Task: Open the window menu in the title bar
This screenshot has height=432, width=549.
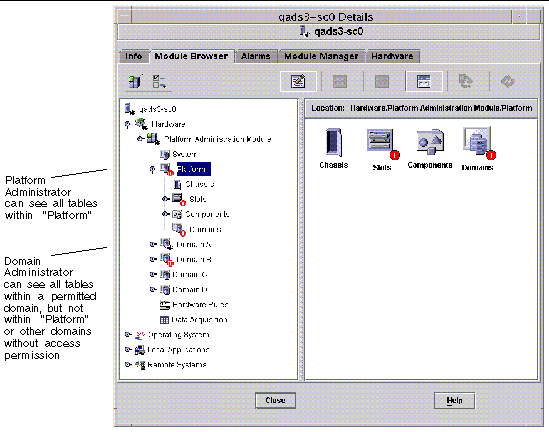Action: click(124, 16)
